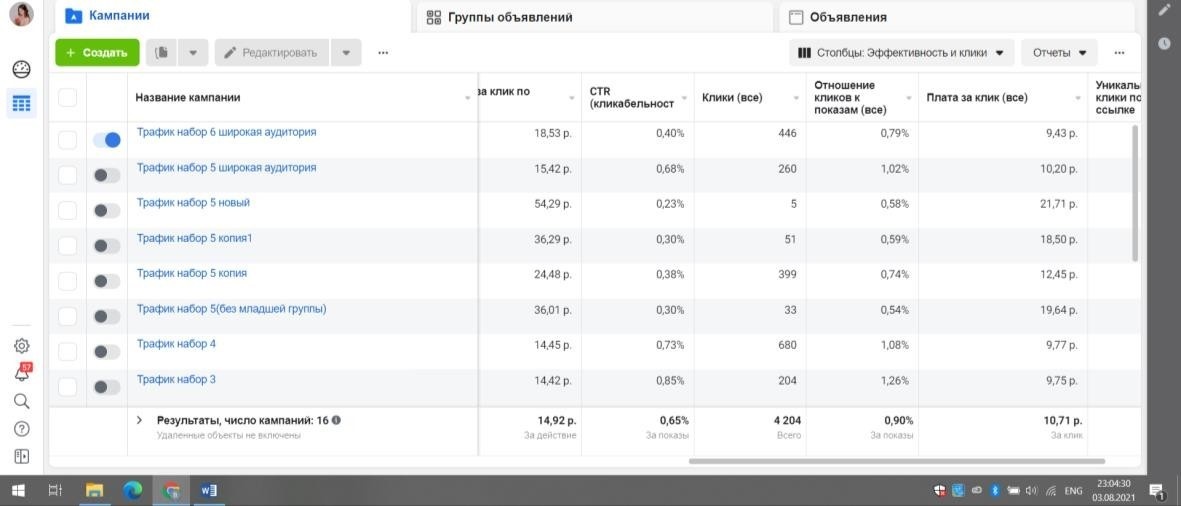Screen dimensions: 1181x506
Task: Enable Трафик набор 3 campaign toggle
Action: tap(107, 387)
